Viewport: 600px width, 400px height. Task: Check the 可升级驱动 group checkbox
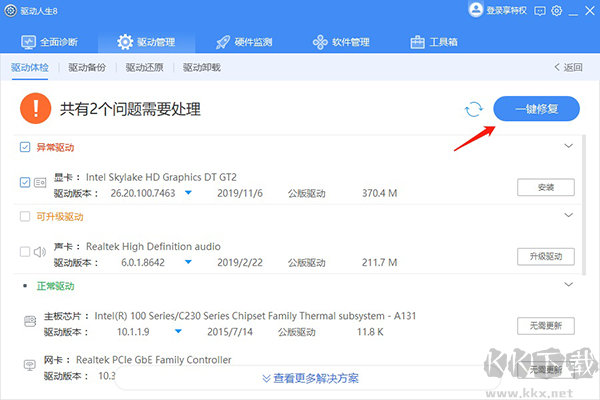click(25, 216)
